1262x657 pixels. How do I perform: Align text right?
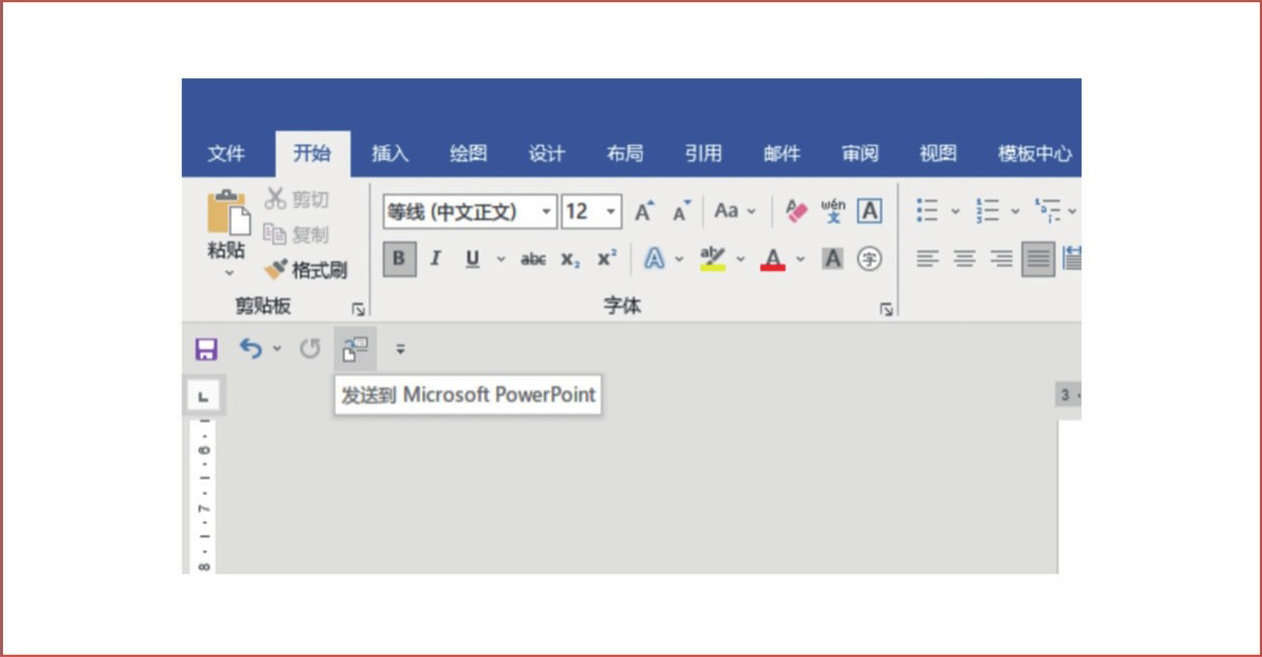pyautogui.click(x=1001, y=259)
